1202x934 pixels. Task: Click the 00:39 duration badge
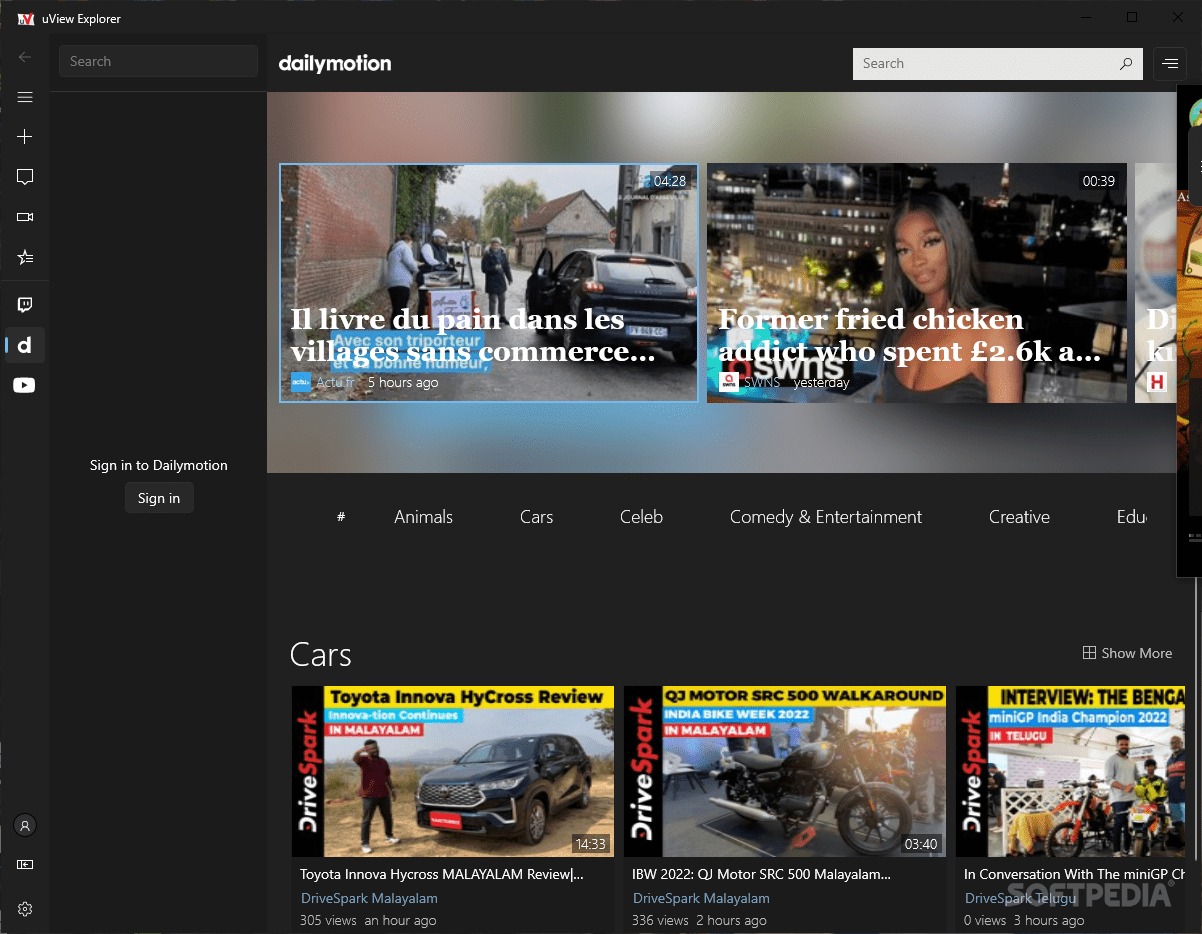click(x=1099, y=181)
